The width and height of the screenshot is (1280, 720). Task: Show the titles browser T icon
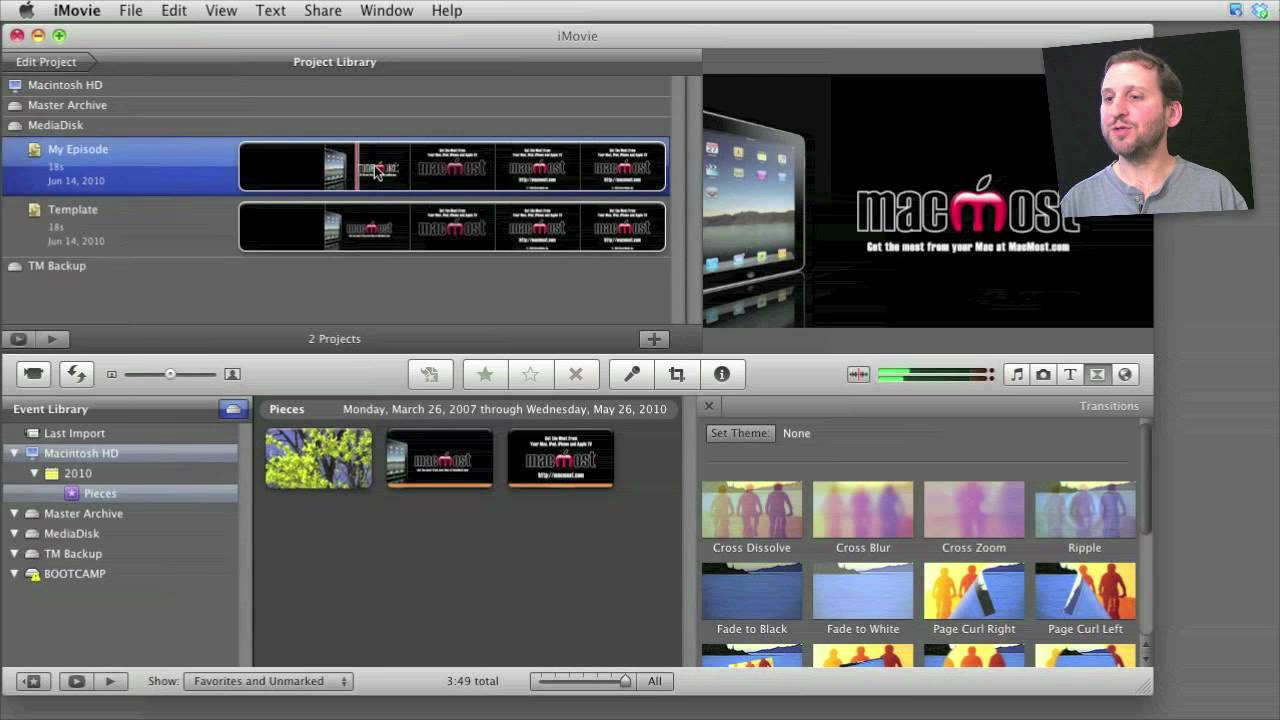(x=1070, y=374)
